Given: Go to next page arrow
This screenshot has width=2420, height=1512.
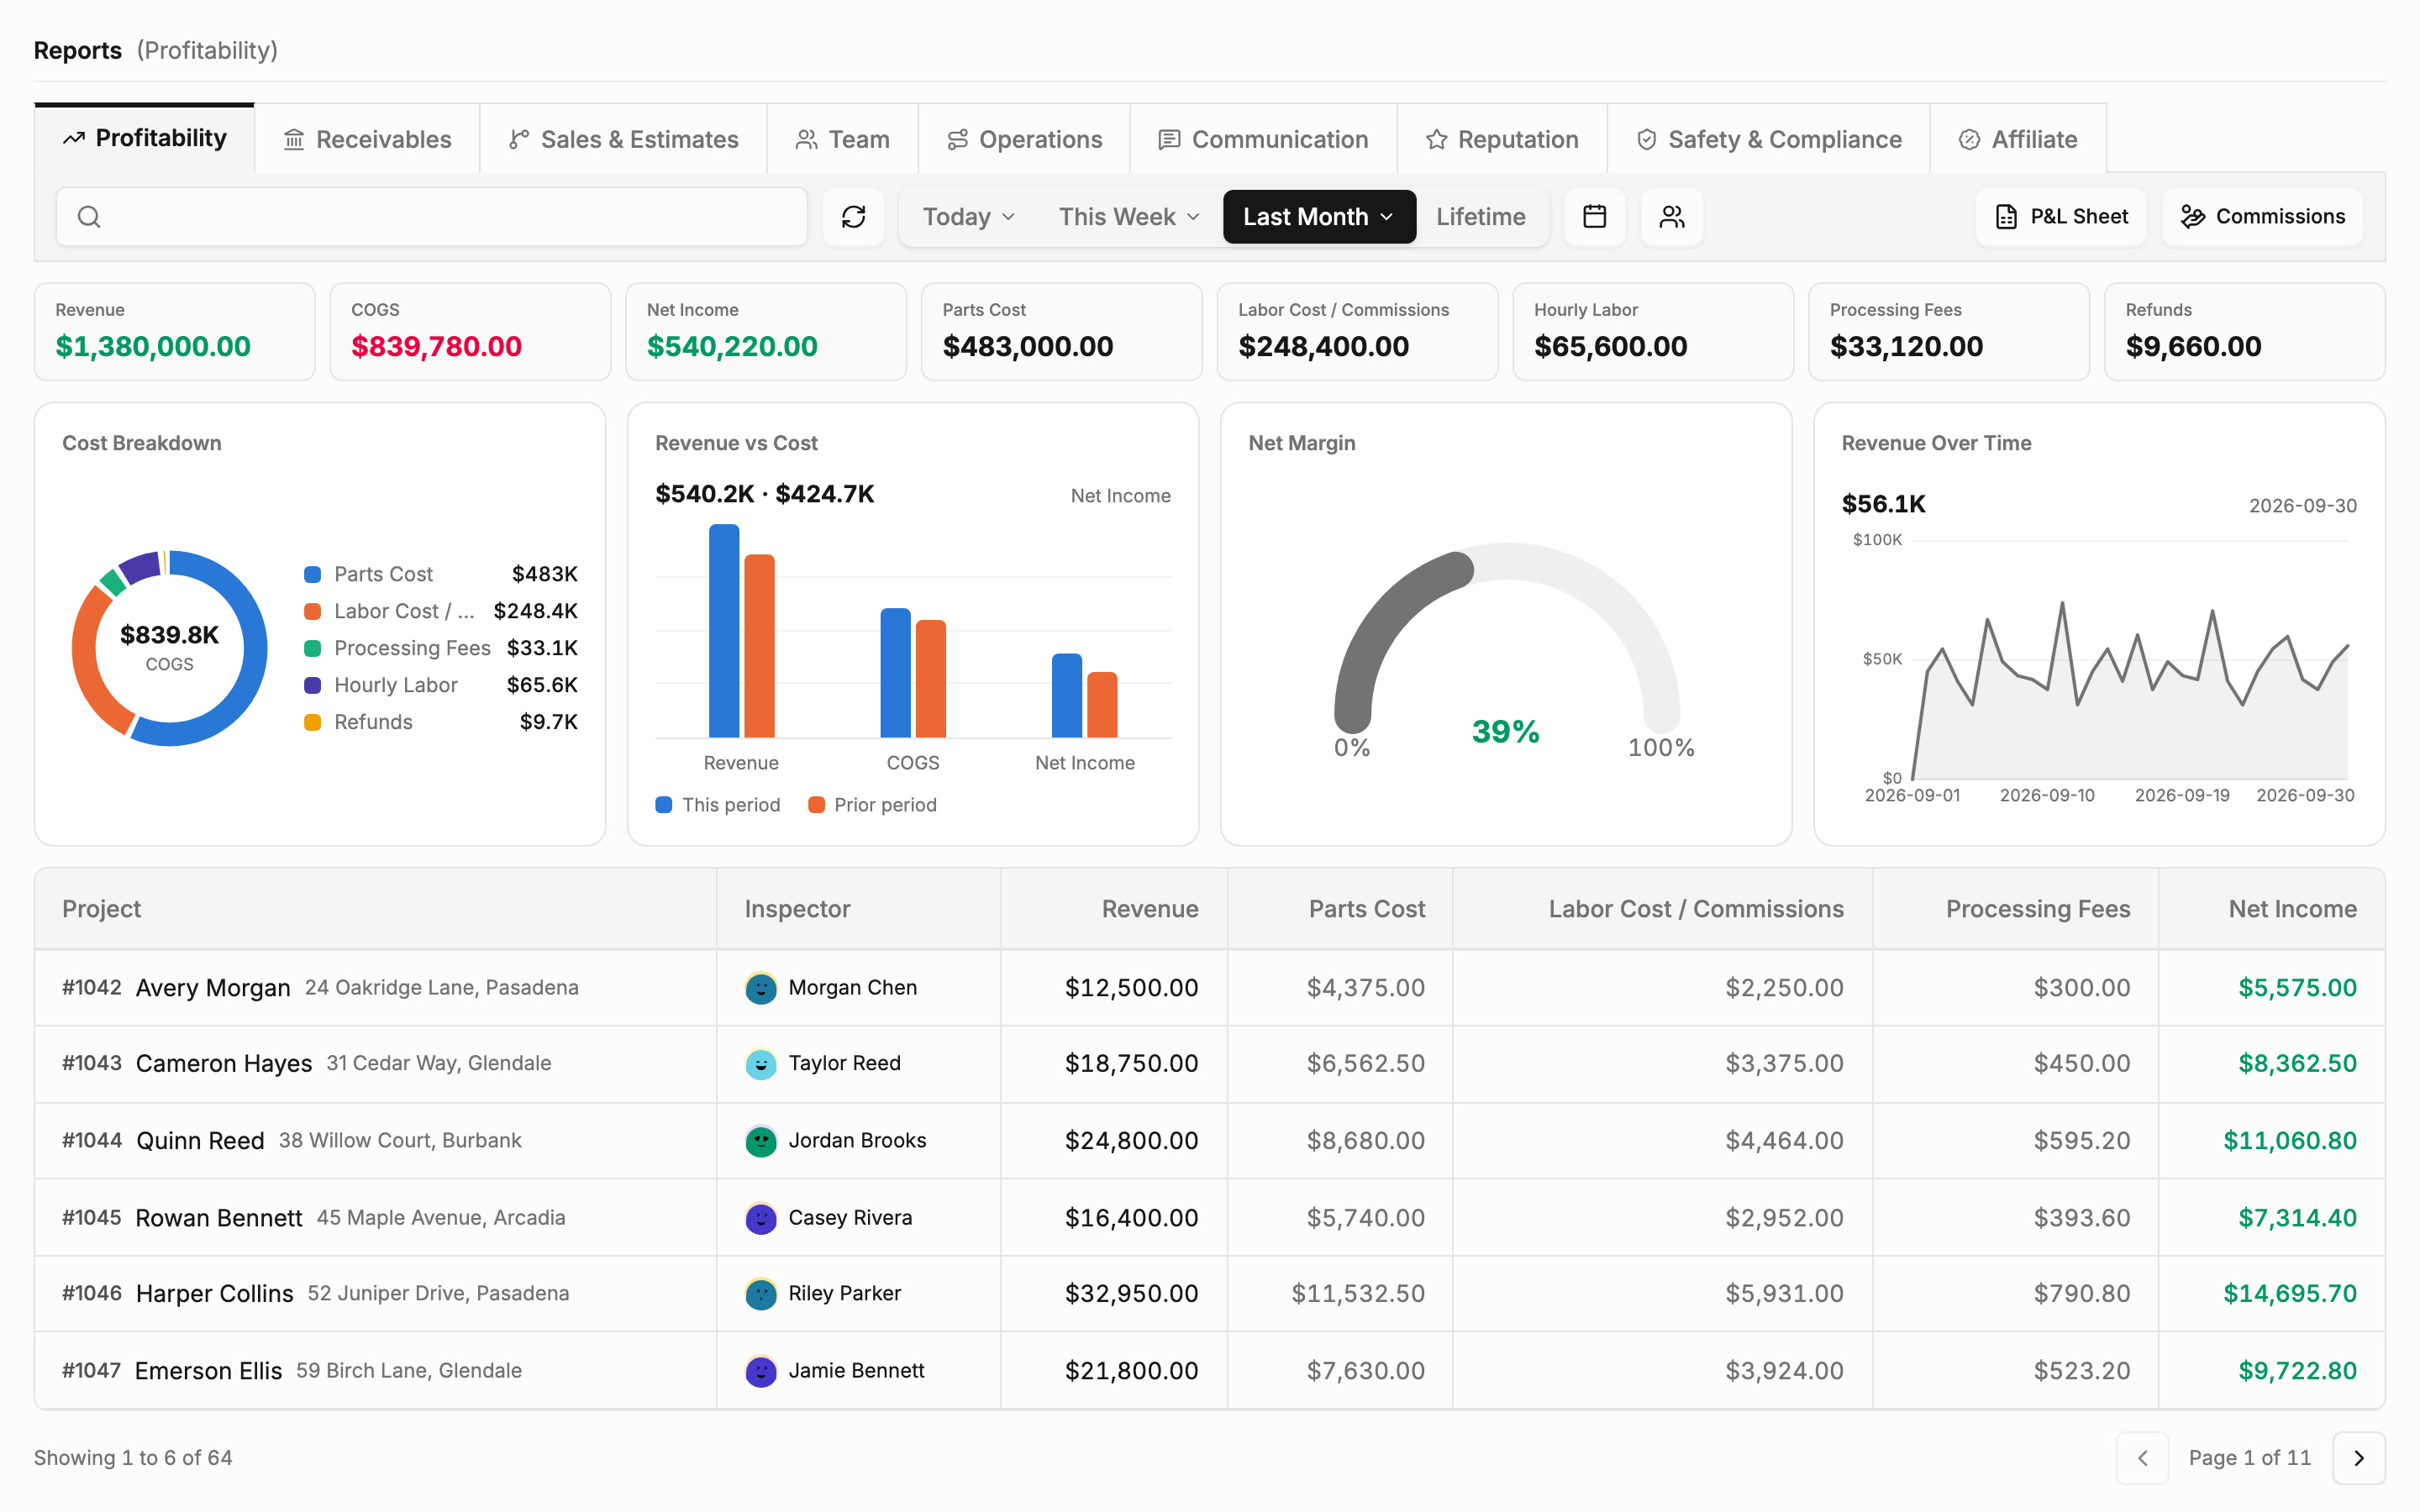Looking at the screenshot, I should 2359,1458.
